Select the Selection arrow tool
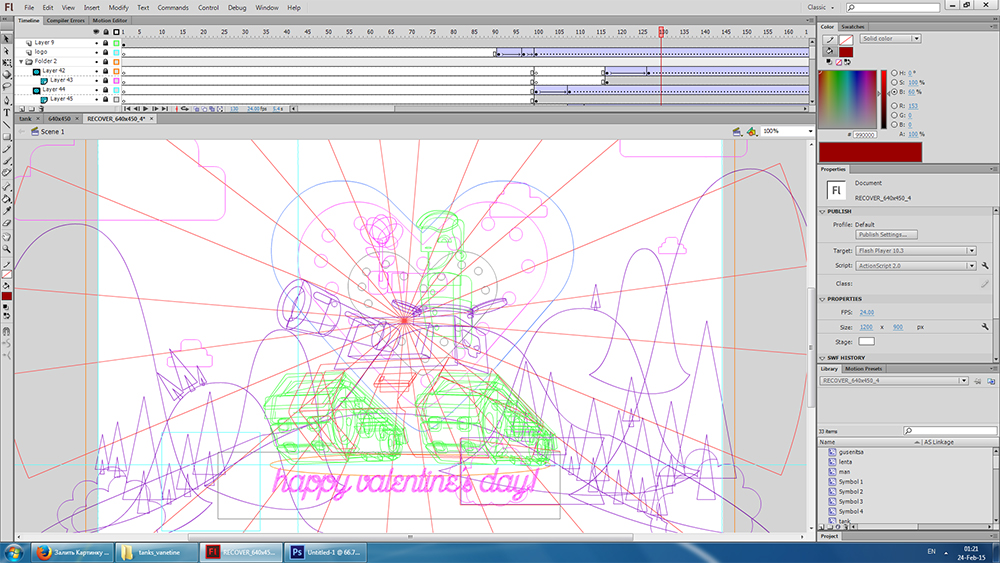This screenshot has height=563, width=1000. 6,39
